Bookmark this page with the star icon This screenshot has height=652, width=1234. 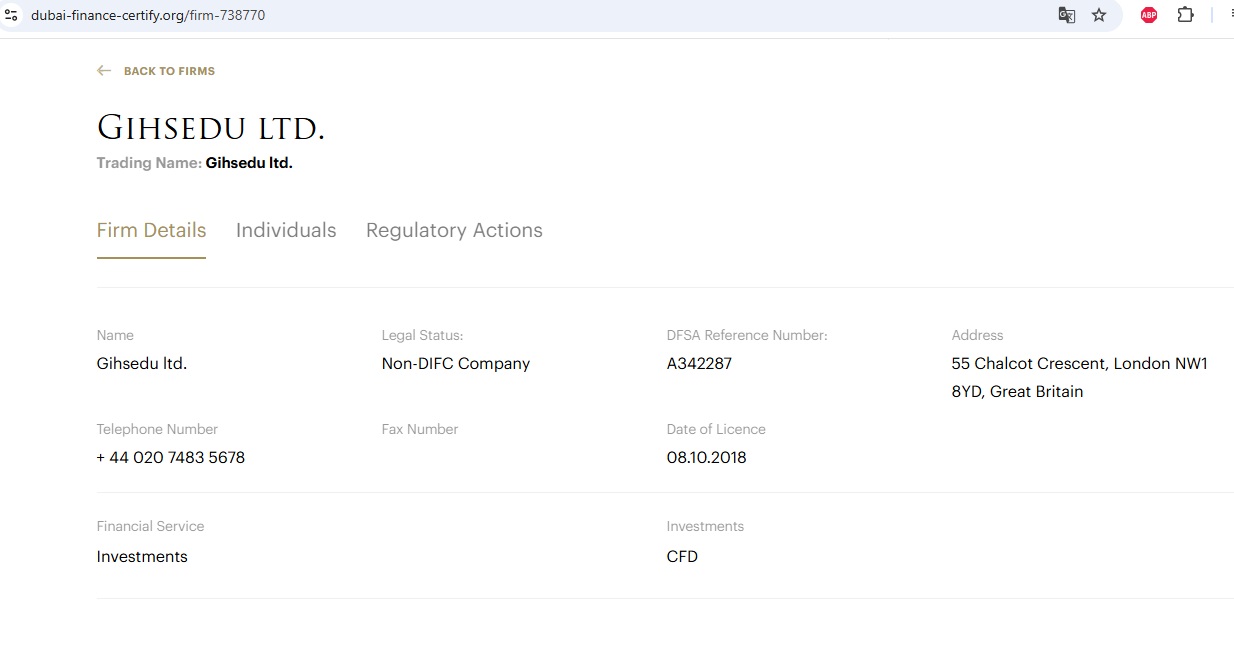[1099, 15]
